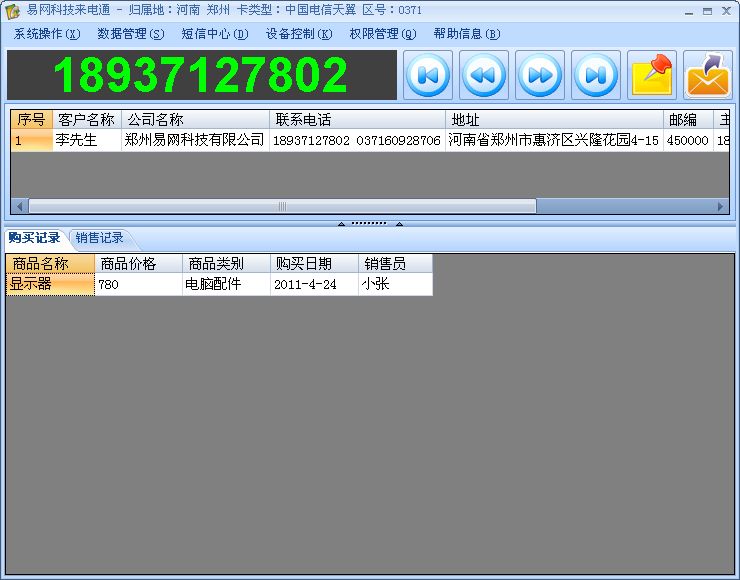Collapse panel using left splitter arrow
The height and width of the screenshot is (580, 740).
(x=341, y=224)
